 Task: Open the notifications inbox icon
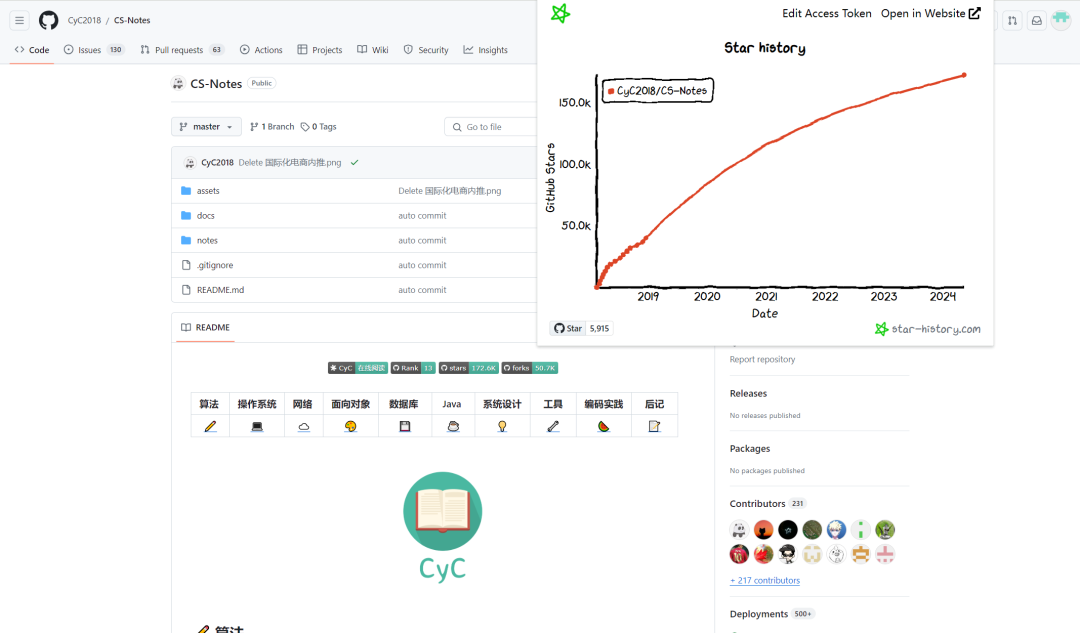click(1037, 21)
